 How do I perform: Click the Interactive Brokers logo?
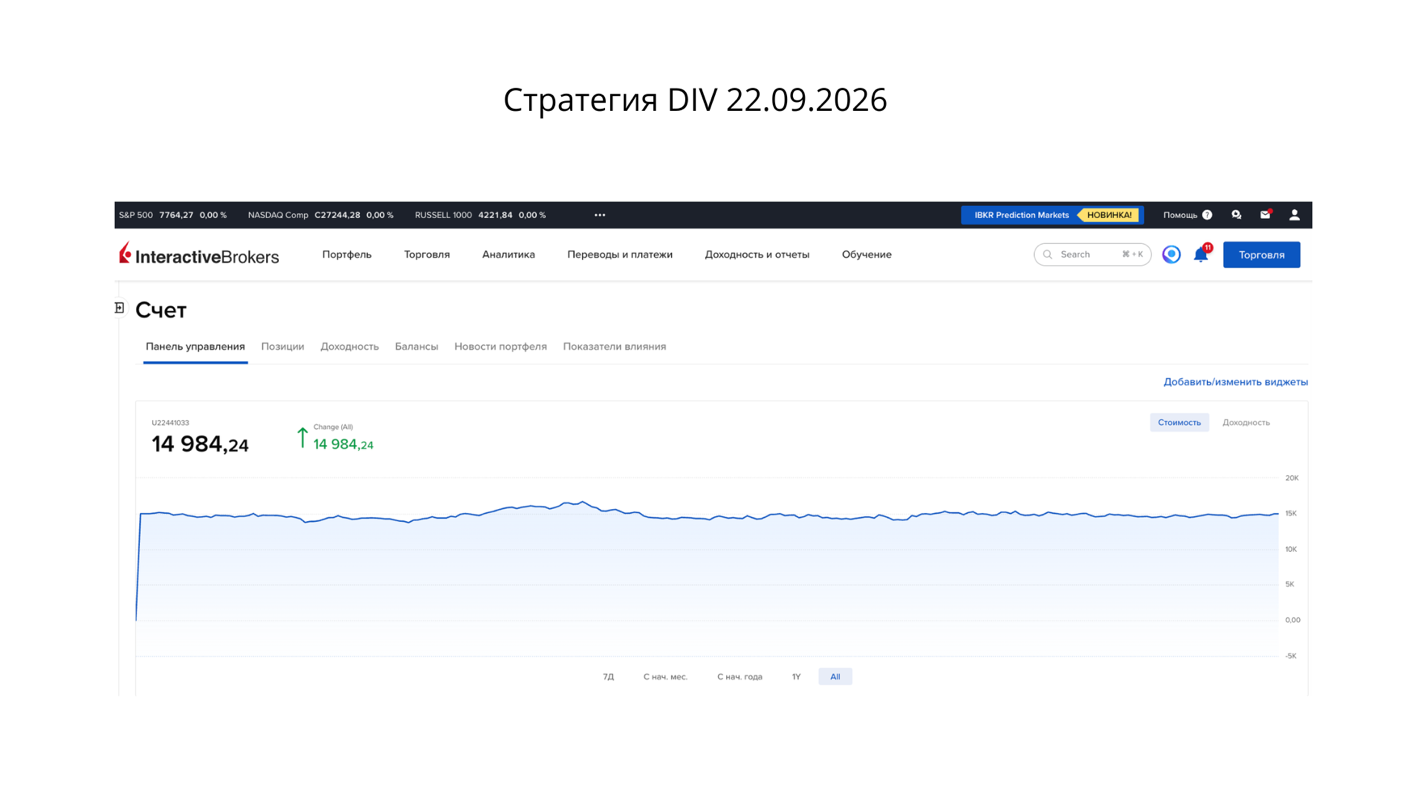(x=199, y=255)
